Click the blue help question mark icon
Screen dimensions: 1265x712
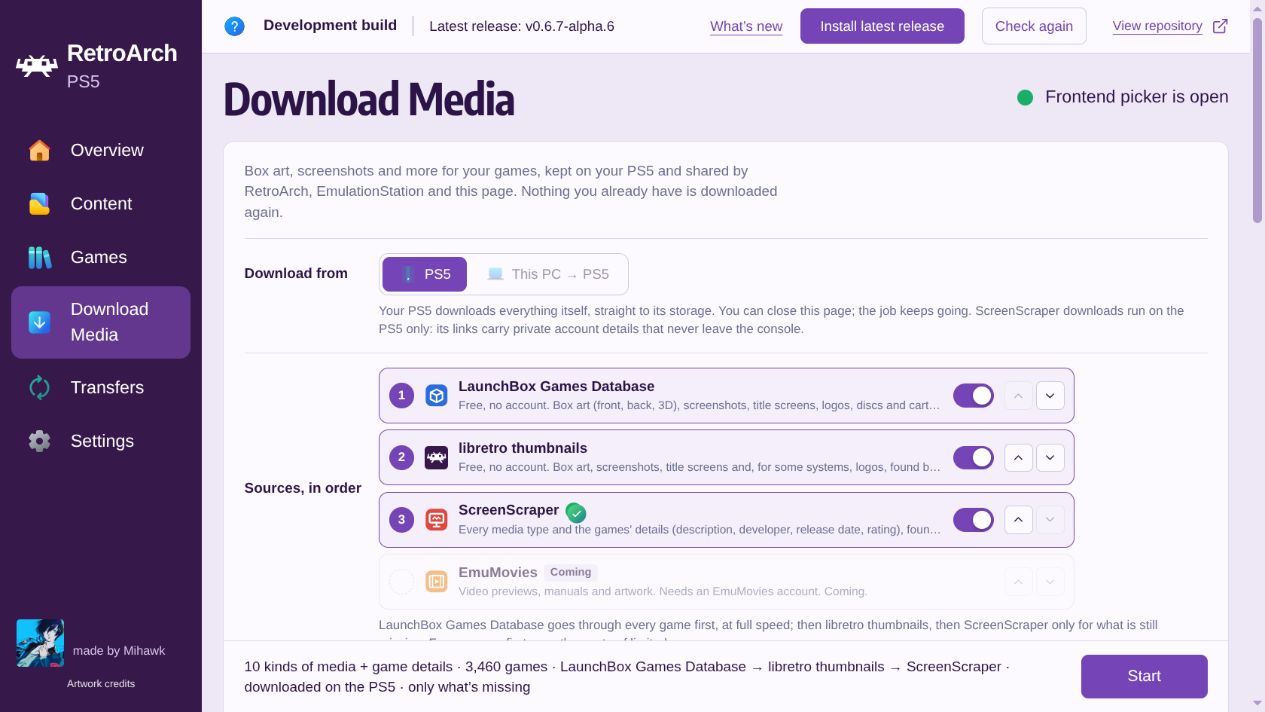click(x=235, y=26)
